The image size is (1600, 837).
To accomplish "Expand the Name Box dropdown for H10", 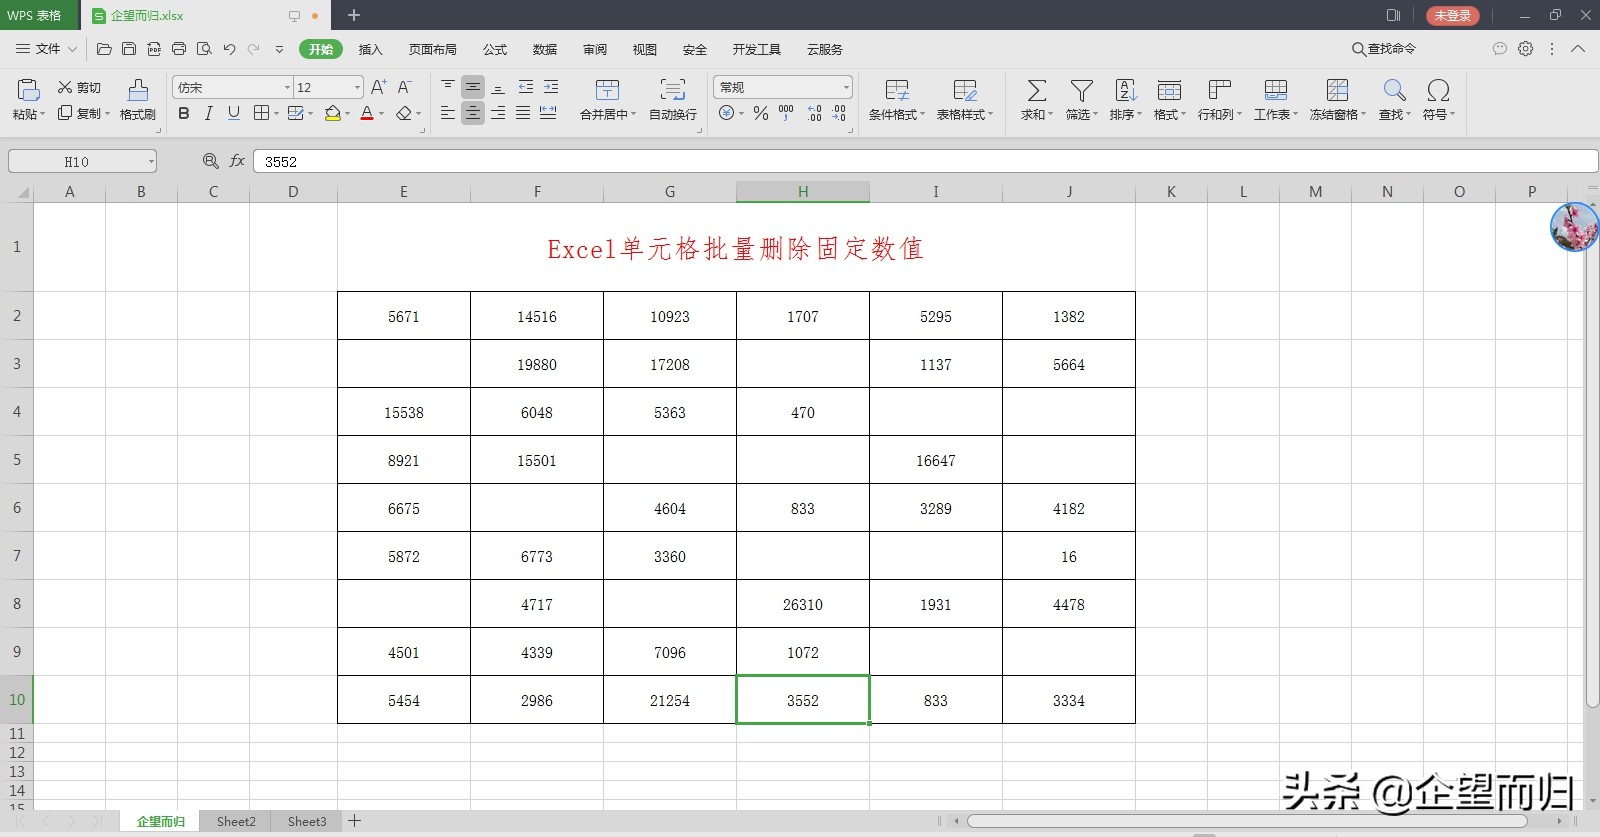I will click(x=151, y=161).
